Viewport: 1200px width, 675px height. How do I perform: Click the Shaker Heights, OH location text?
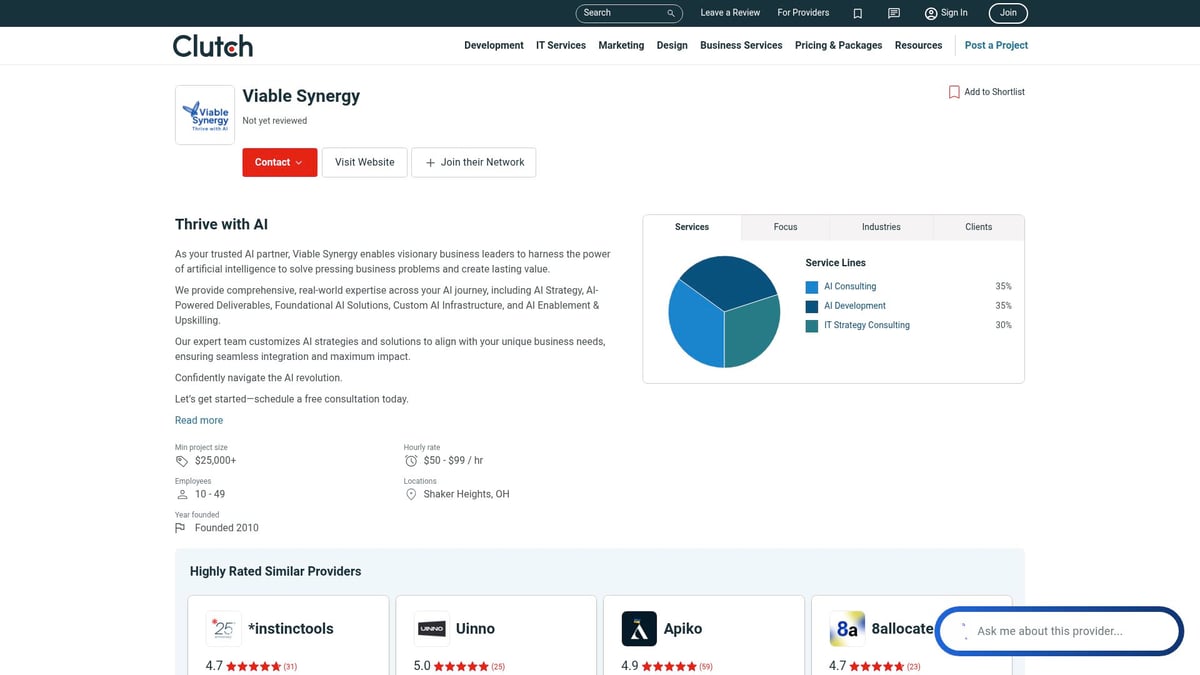pyautogui.click(x=466, y=495)
